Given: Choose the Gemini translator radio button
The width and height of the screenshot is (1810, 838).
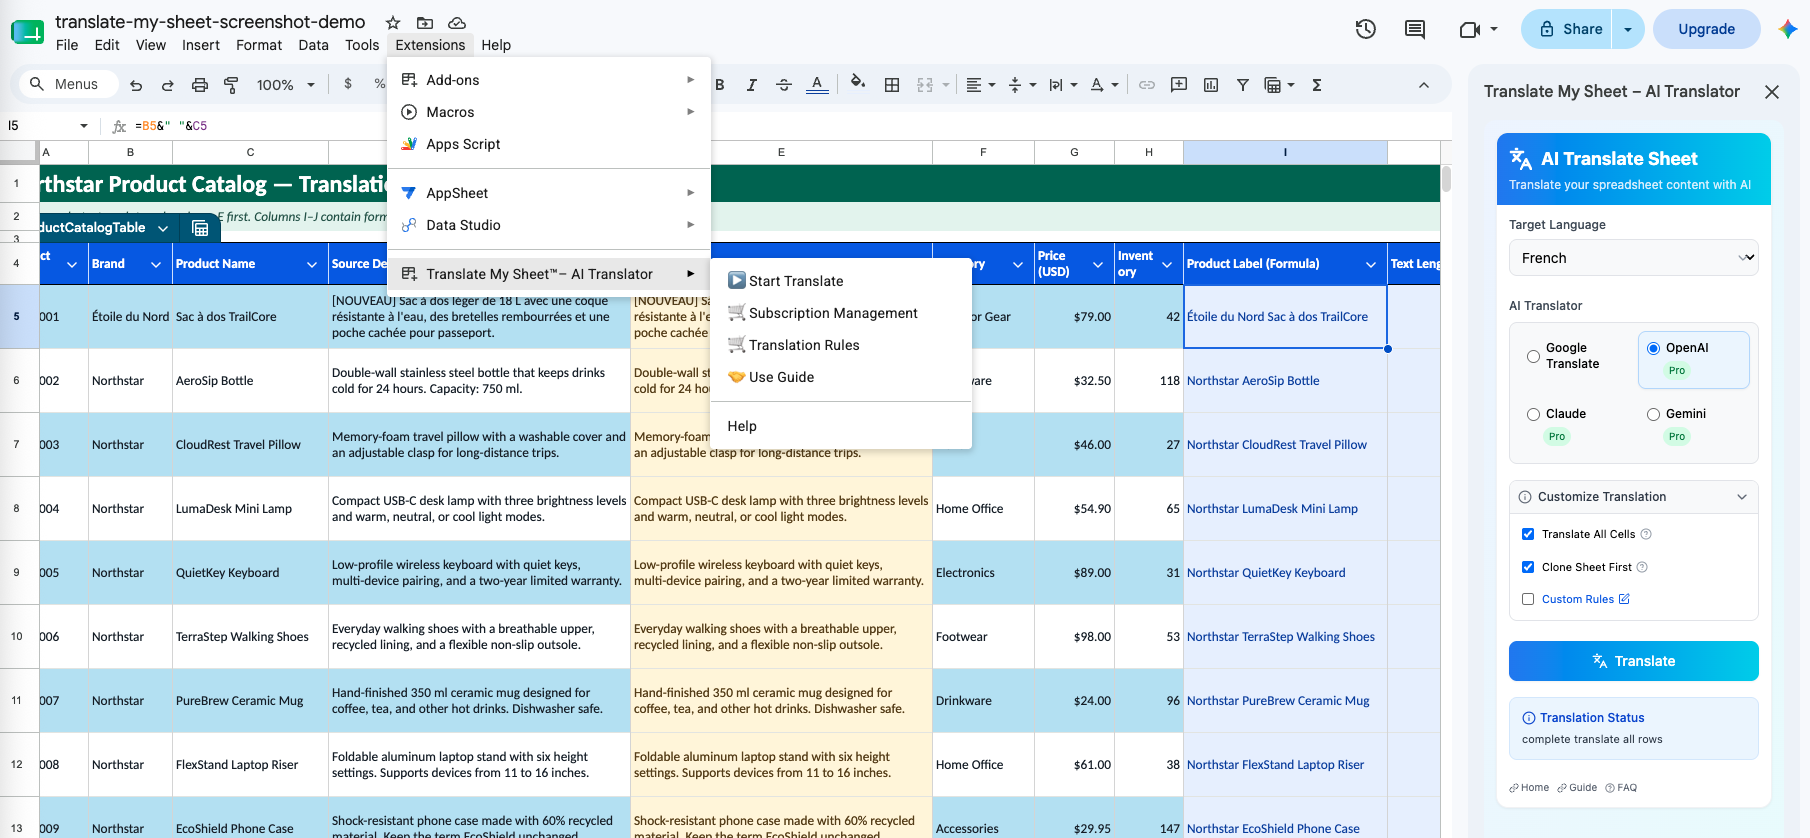Looking at the screenshot, I should click(x=1653, y=414).
